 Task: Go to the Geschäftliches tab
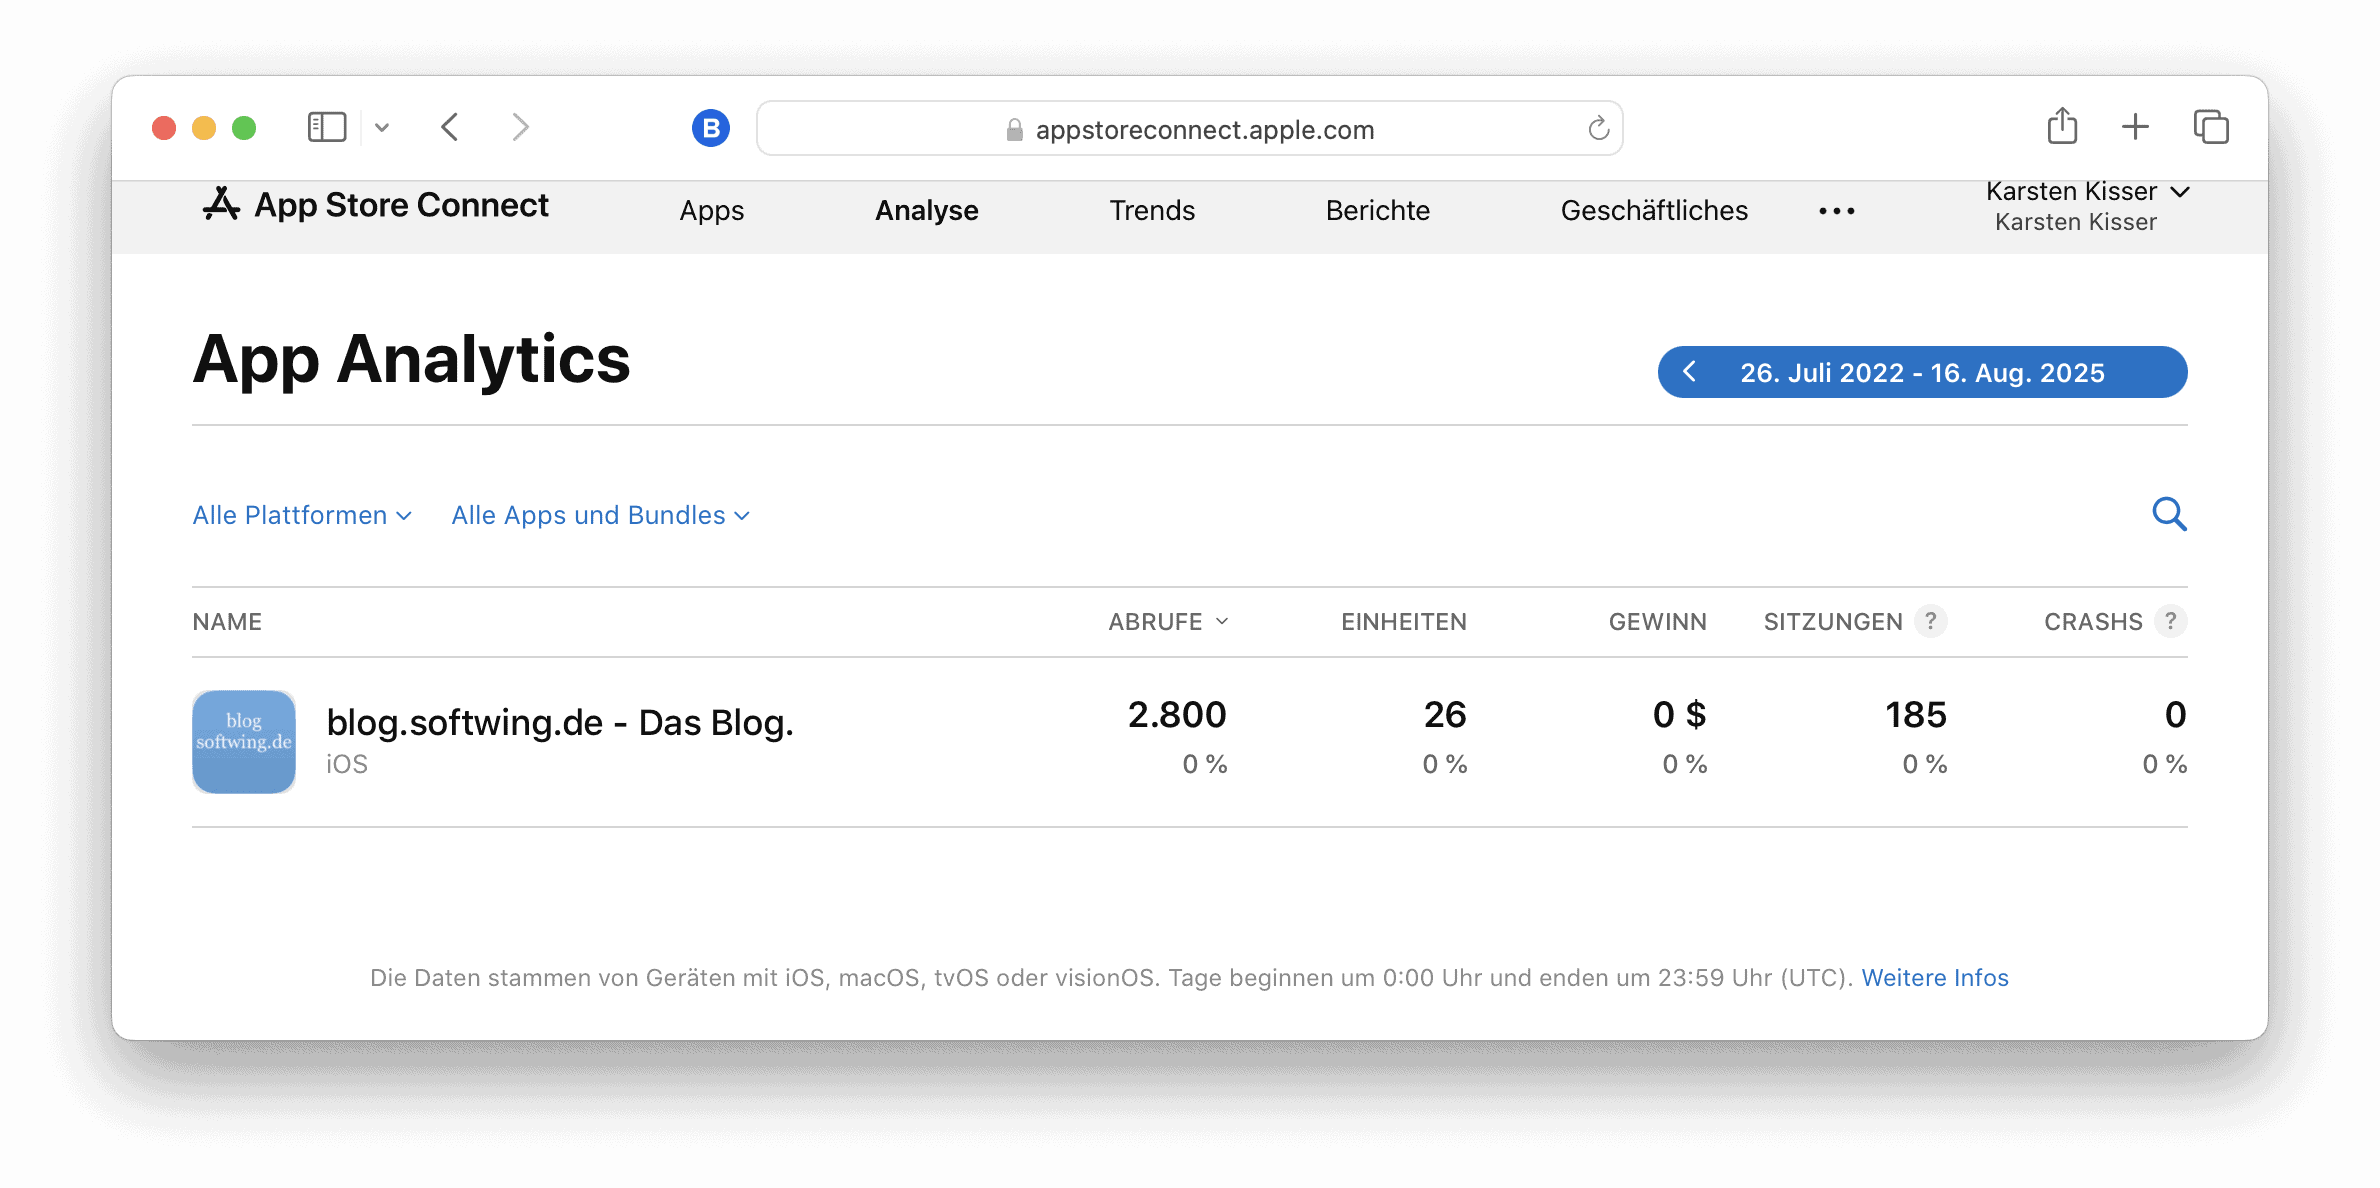pos(1654,210)
